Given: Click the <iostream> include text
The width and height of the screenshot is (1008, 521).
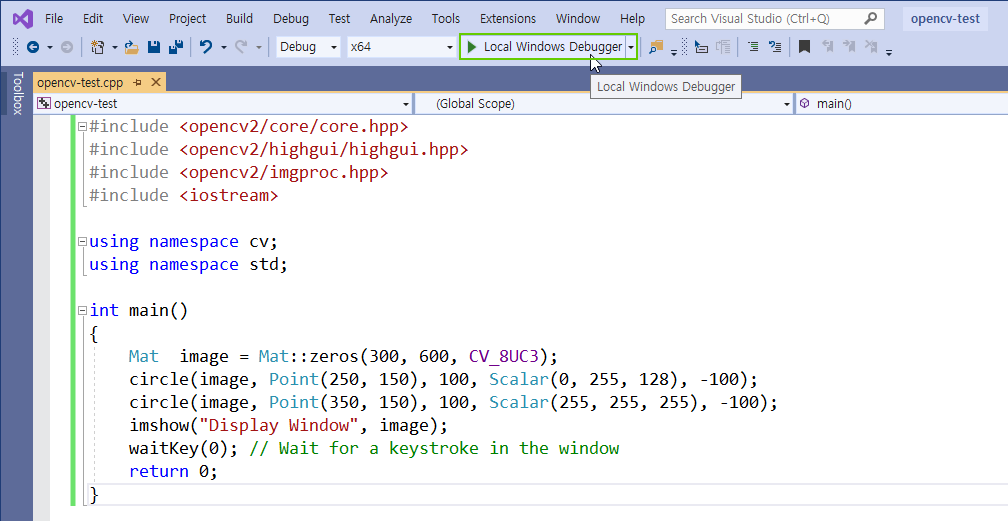Looking at the screenshot, I should point(229,196).
